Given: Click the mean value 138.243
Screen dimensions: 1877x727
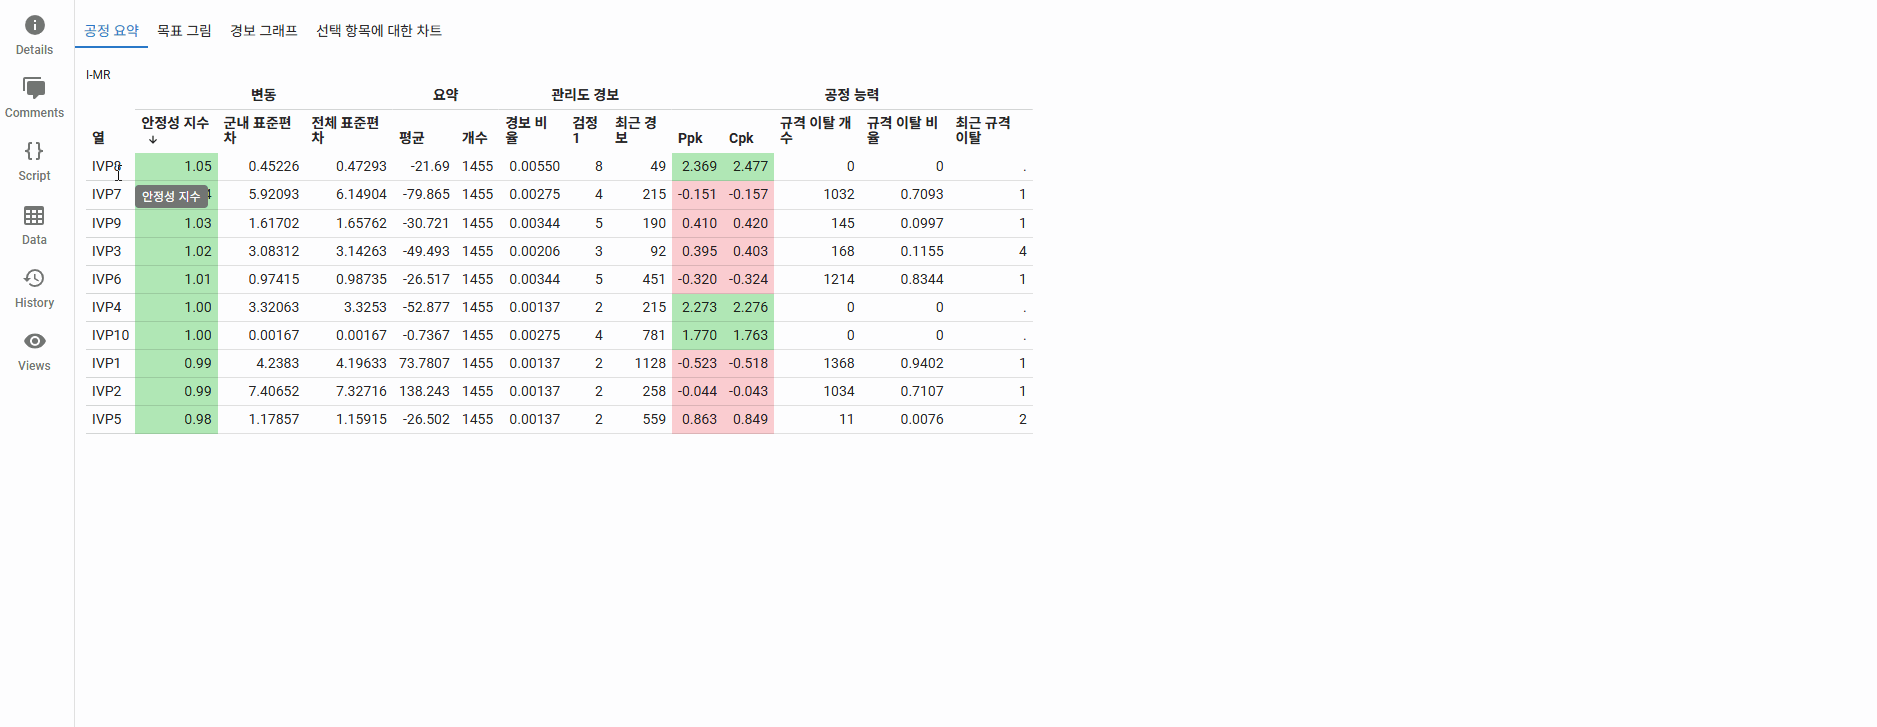Looking at the screenshot, I should click(424, 391).
